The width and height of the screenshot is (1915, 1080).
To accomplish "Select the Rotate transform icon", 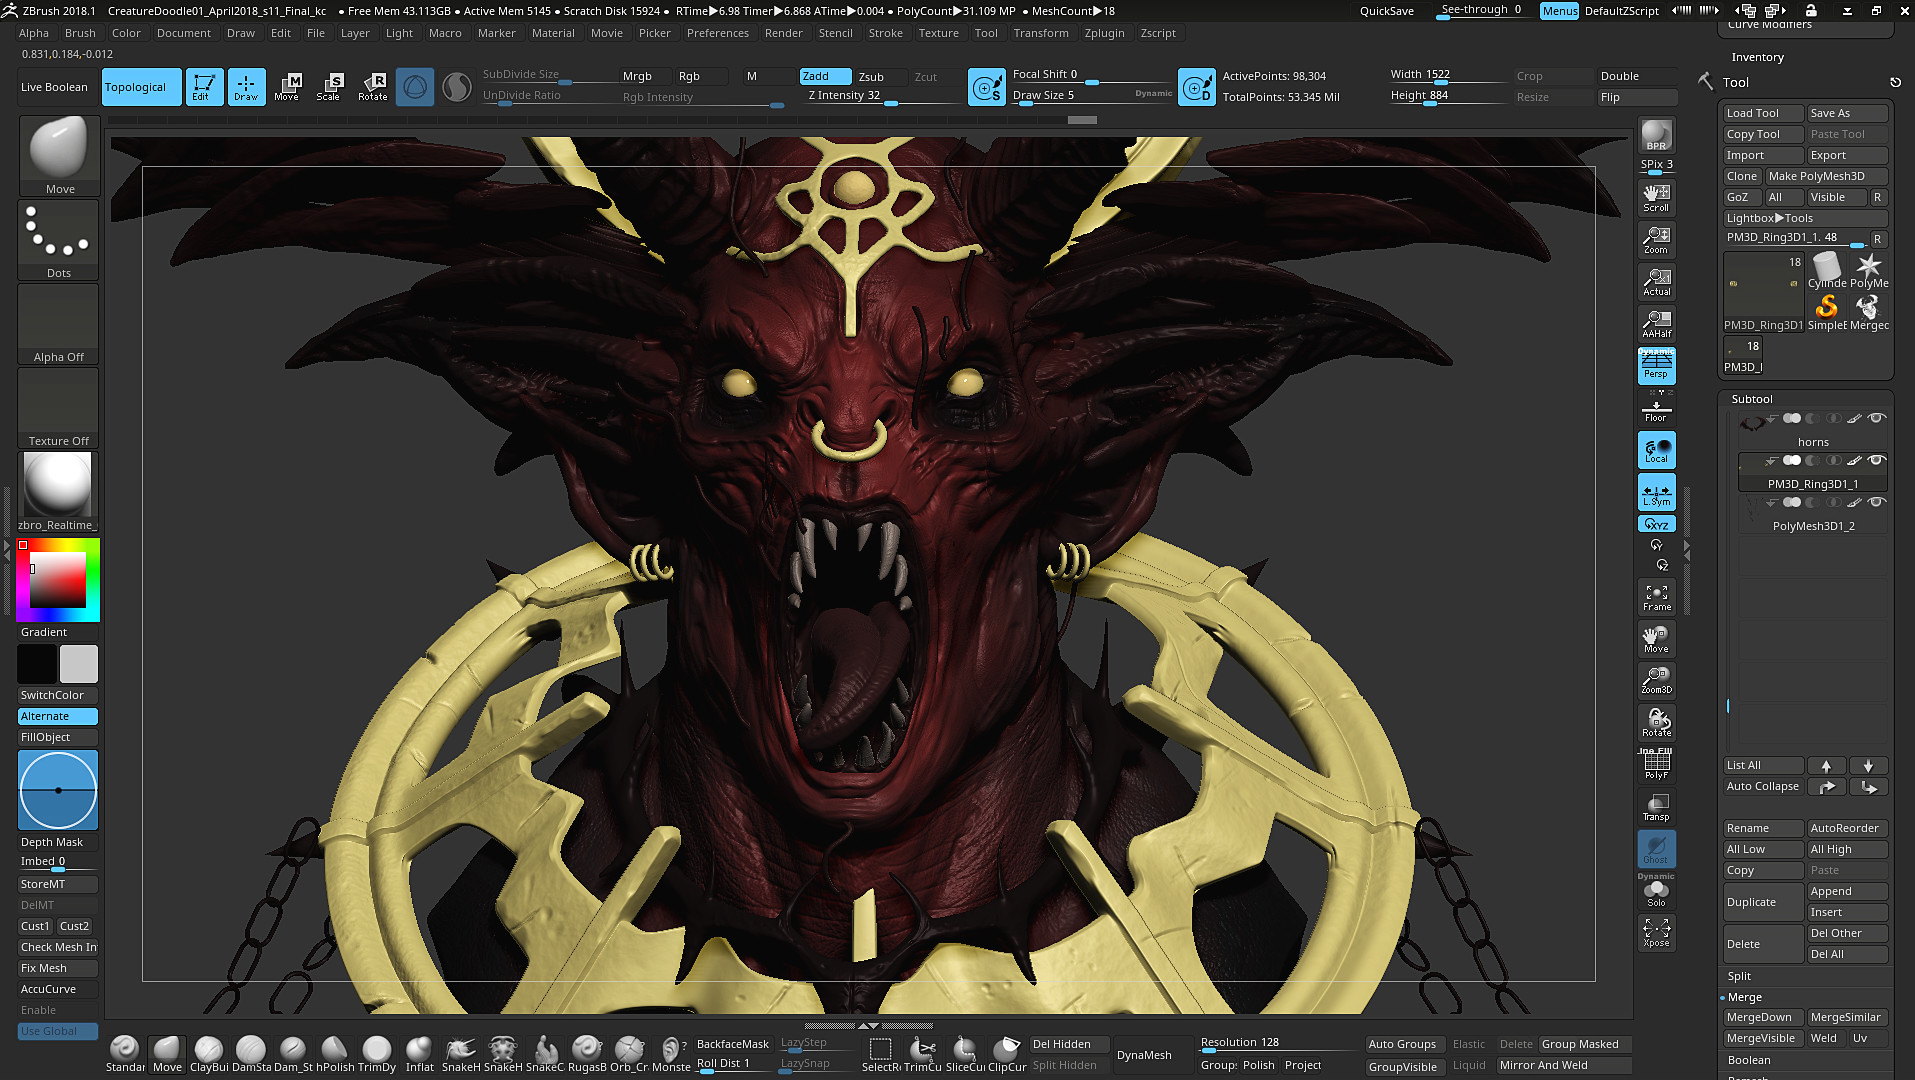I will (x=373, y=87).
